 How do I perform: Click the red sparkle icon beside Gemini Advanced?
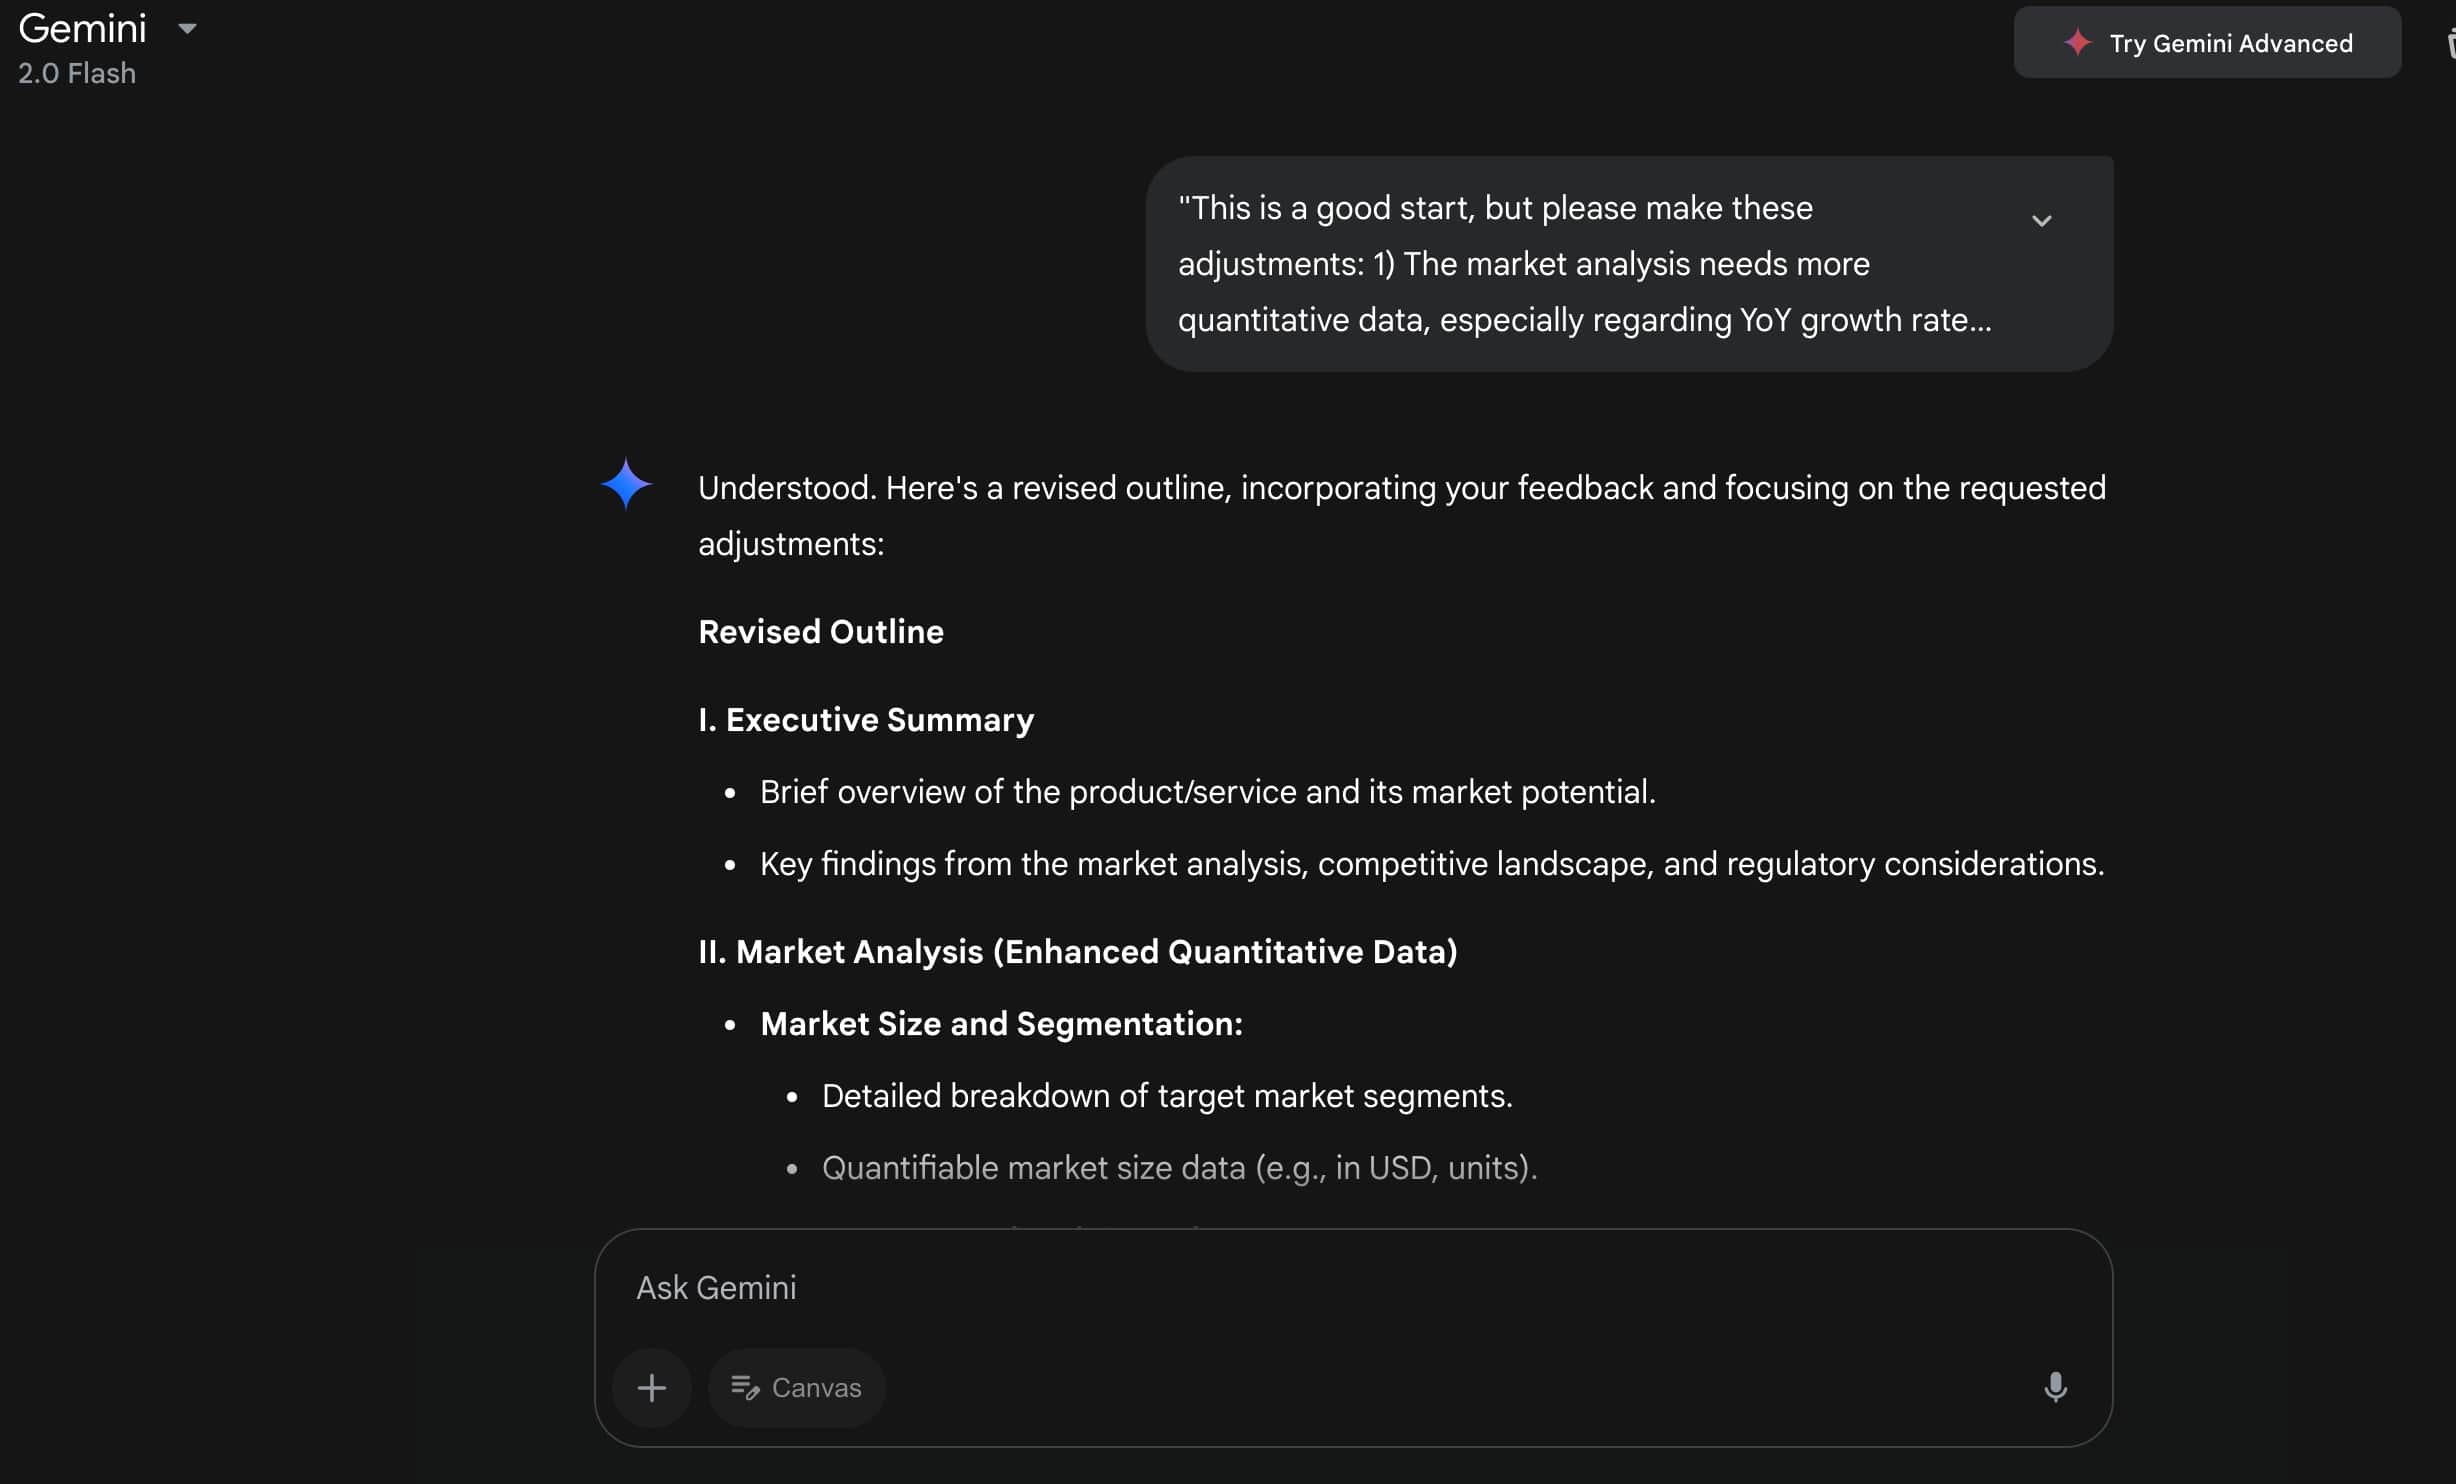[2078, 43]
